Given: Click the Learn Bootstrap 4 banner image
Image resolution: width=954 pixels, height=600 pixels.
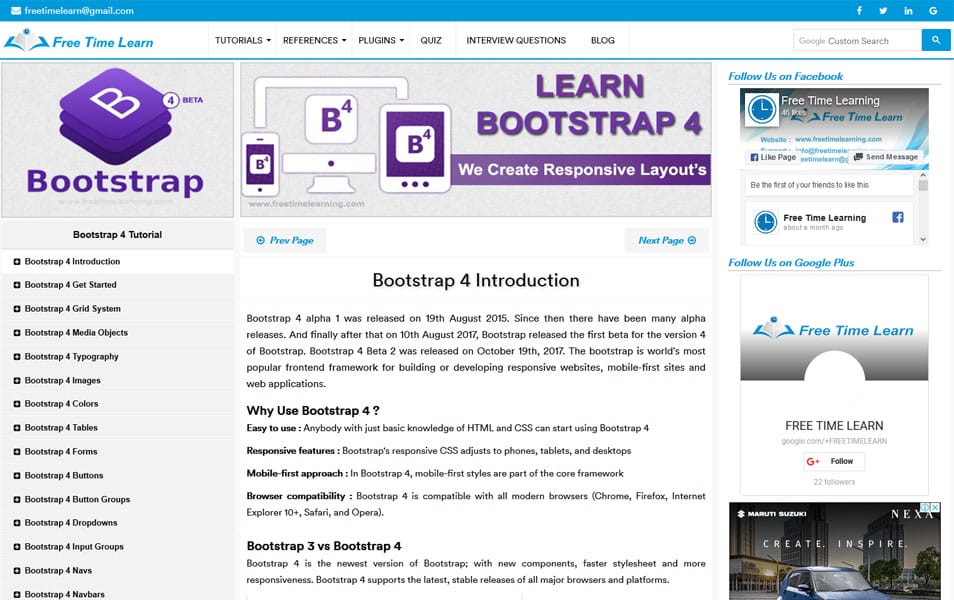Looking at the screenshot, I should click(x=476, y=139).
